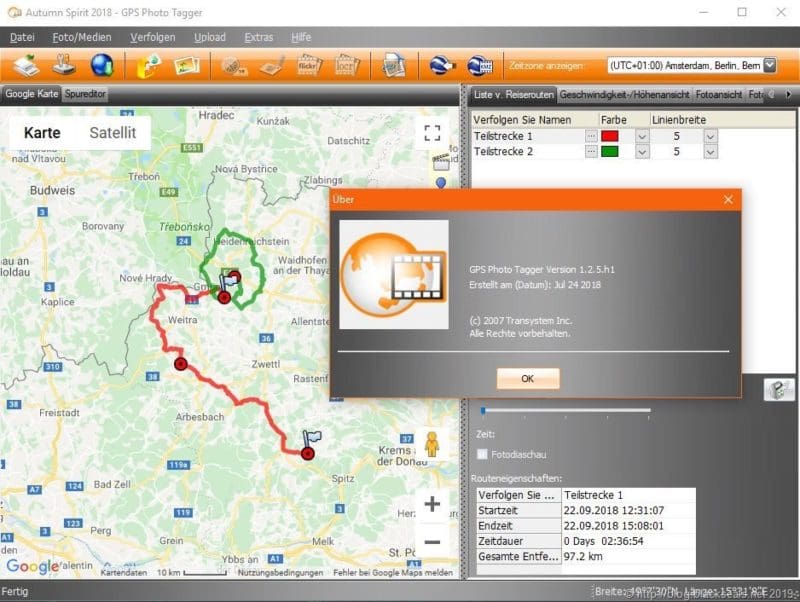Click the photo stack media icon
The image size is (800, 602).
187,65
